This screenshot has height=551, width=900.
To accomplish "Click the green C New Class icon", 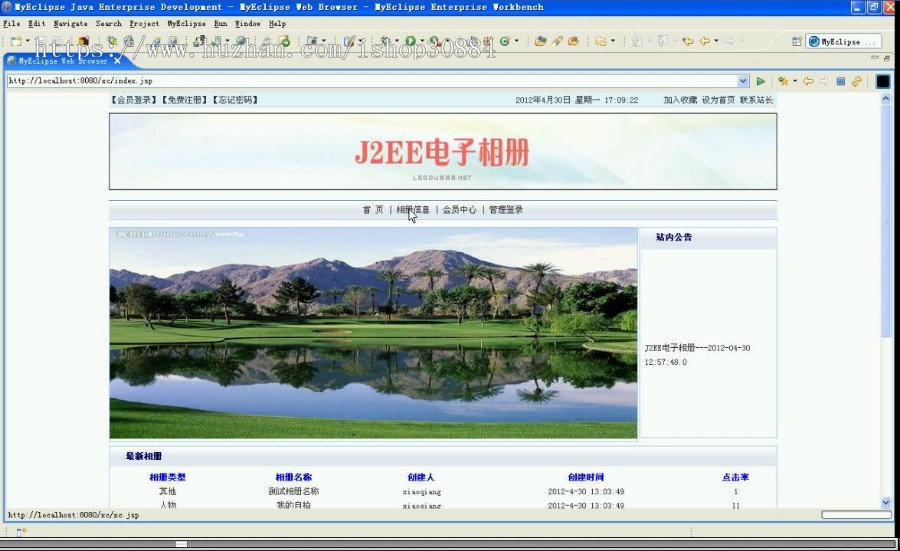I will click(x=505, y=41).
